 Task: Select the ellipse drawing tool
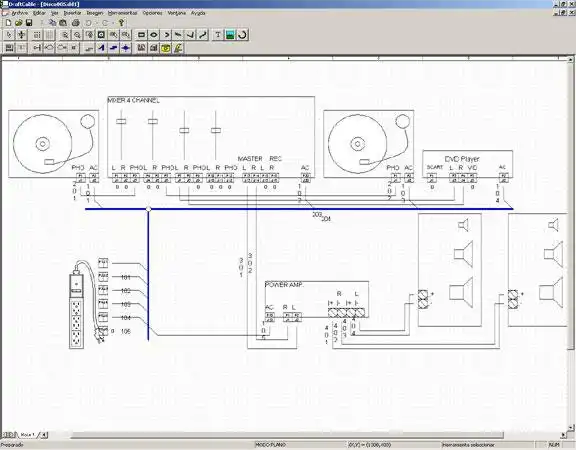point(154,35)
